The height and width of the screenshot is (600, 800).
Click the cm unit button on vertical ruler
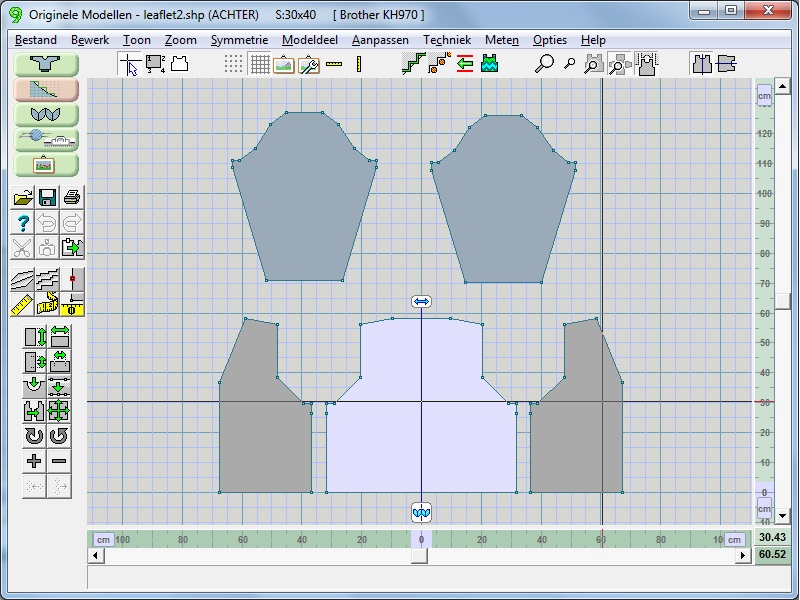tap(764, 95)
